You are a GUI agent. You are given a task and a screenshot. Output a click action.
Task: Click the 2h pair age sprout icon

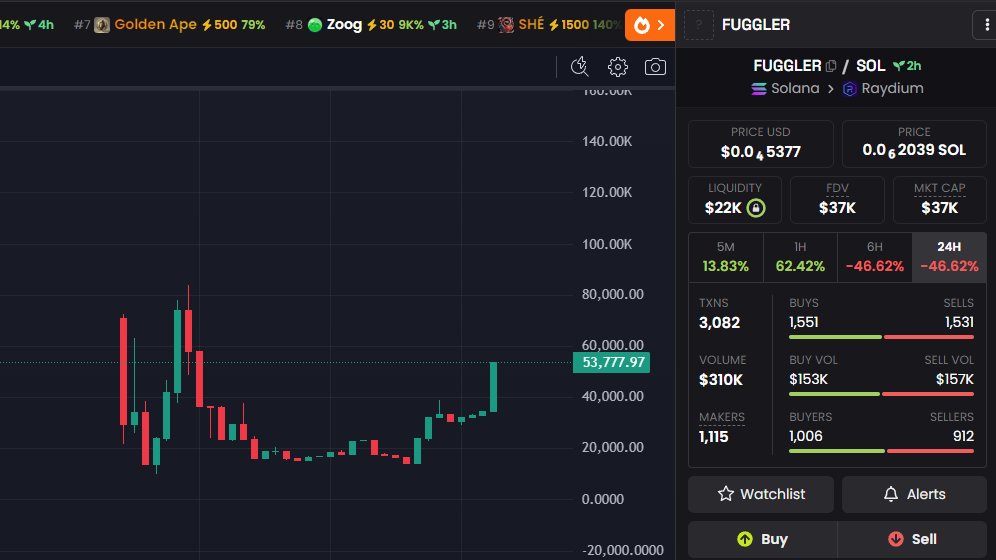pyautogui.click(x=898, y=66)
